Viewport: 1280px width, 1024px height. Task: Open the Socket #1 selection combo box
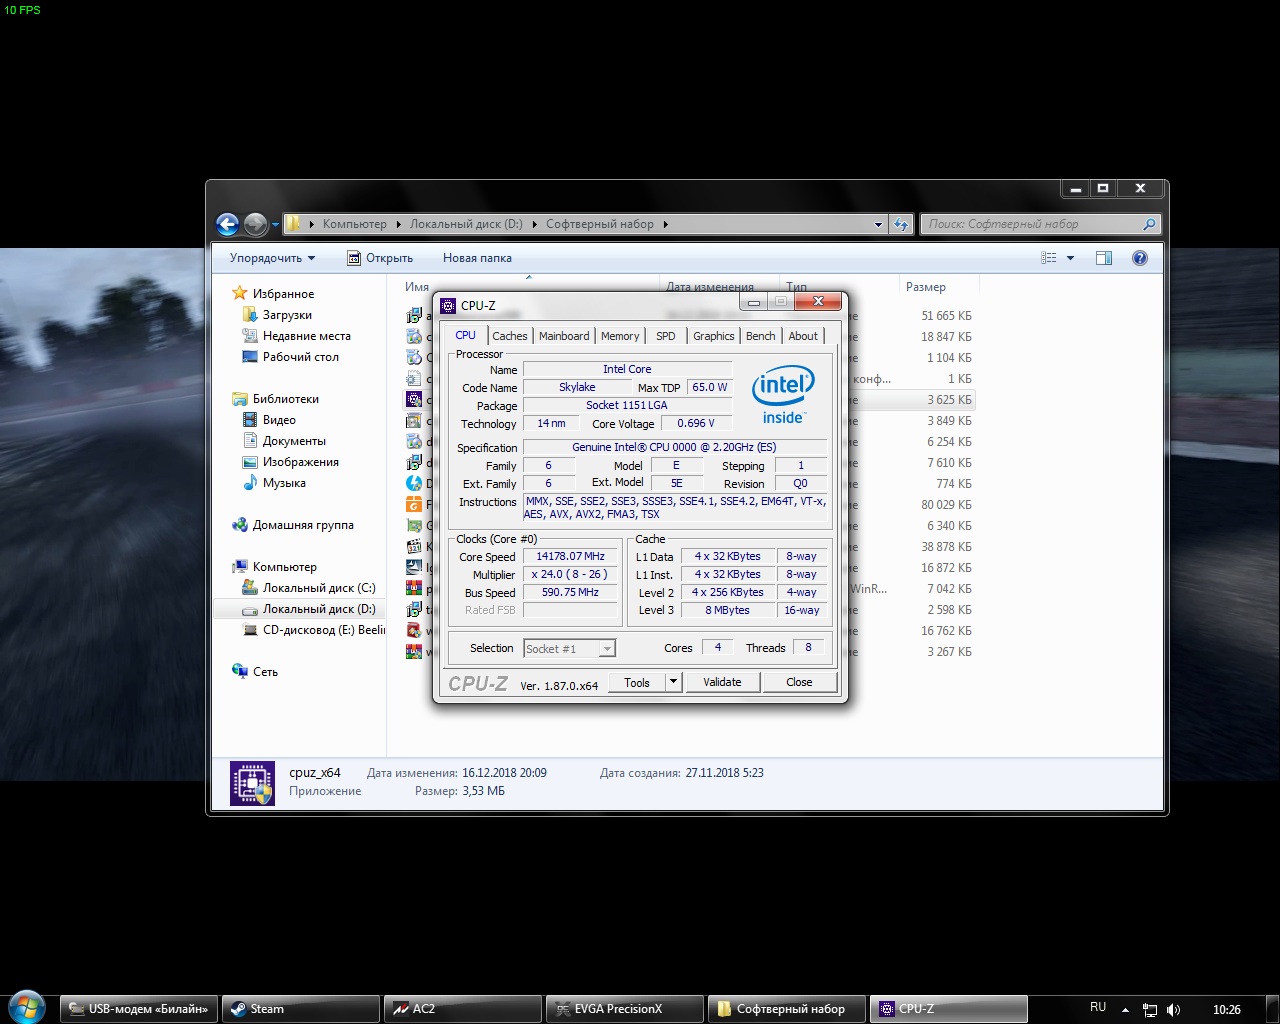click(569, 649)
